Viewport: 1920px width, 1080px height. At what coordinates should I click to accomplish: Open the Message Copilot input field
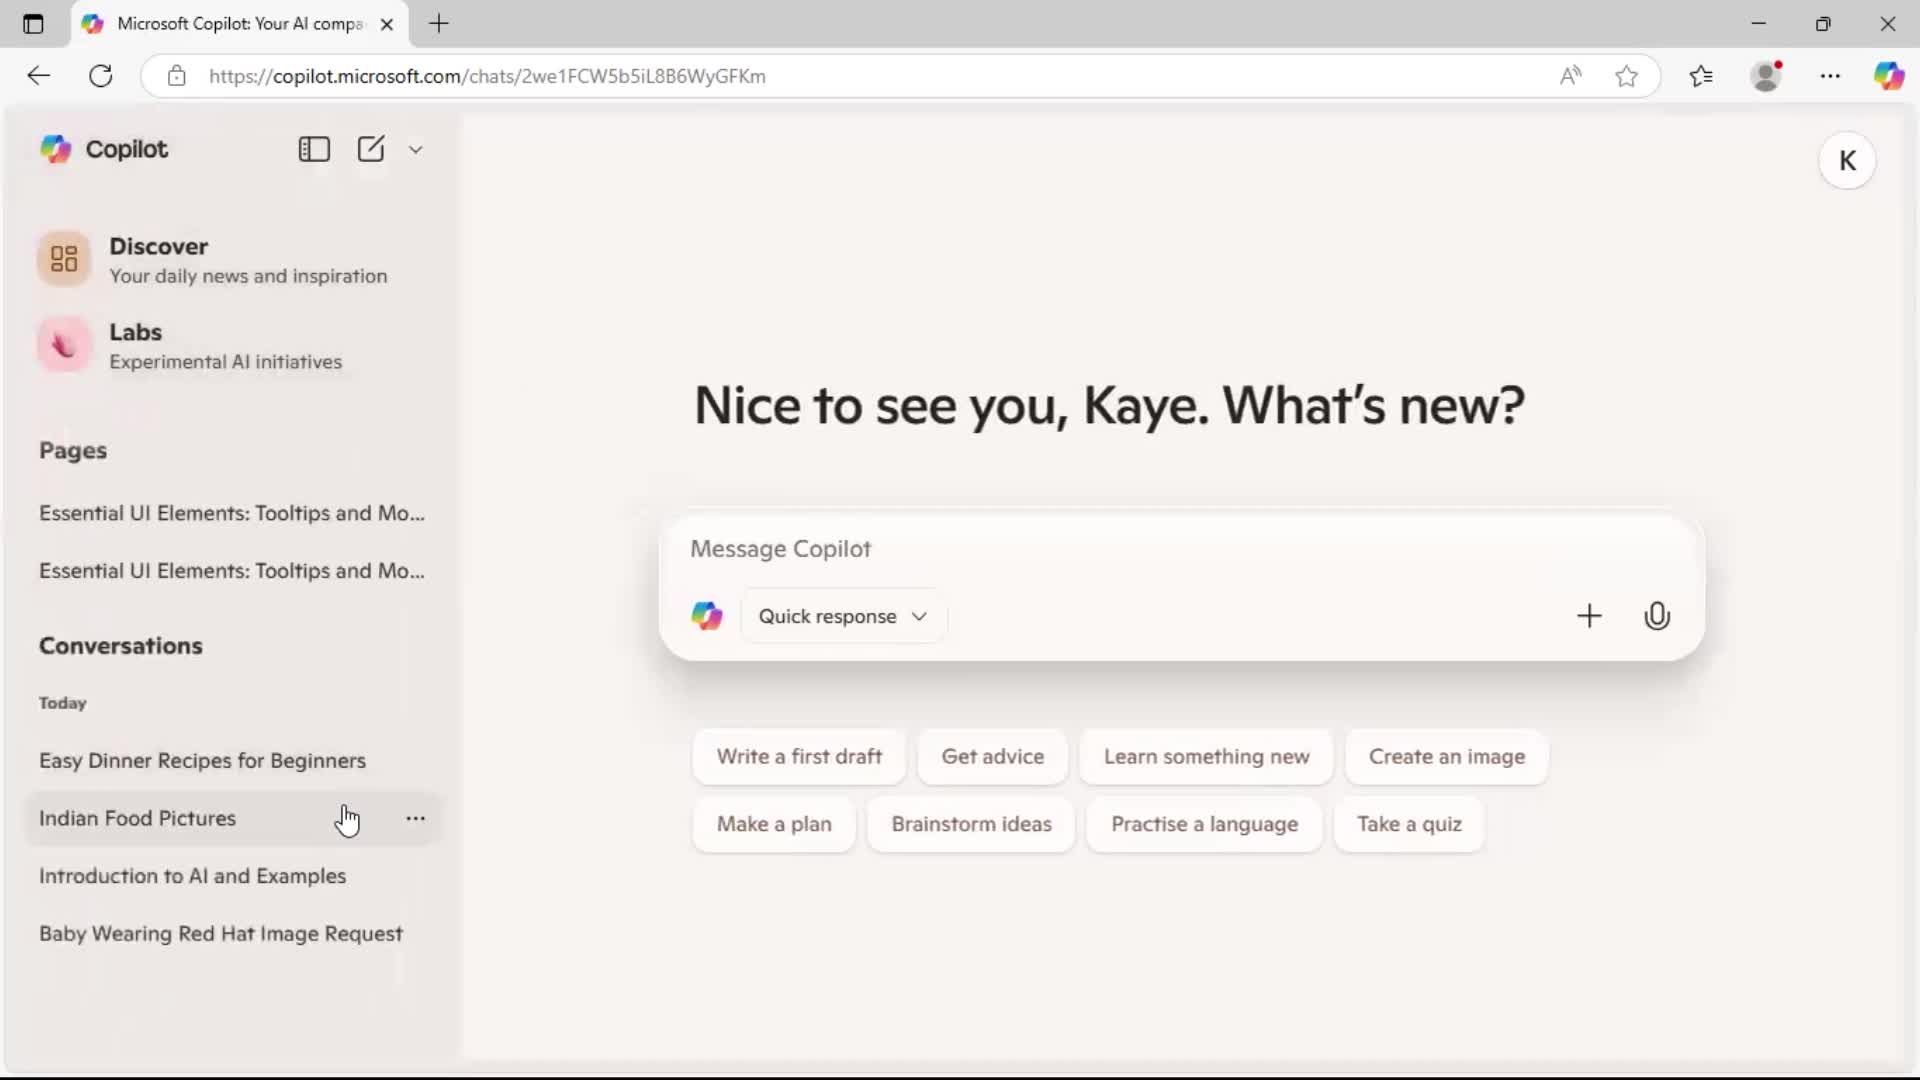[x=1100, y=549]
